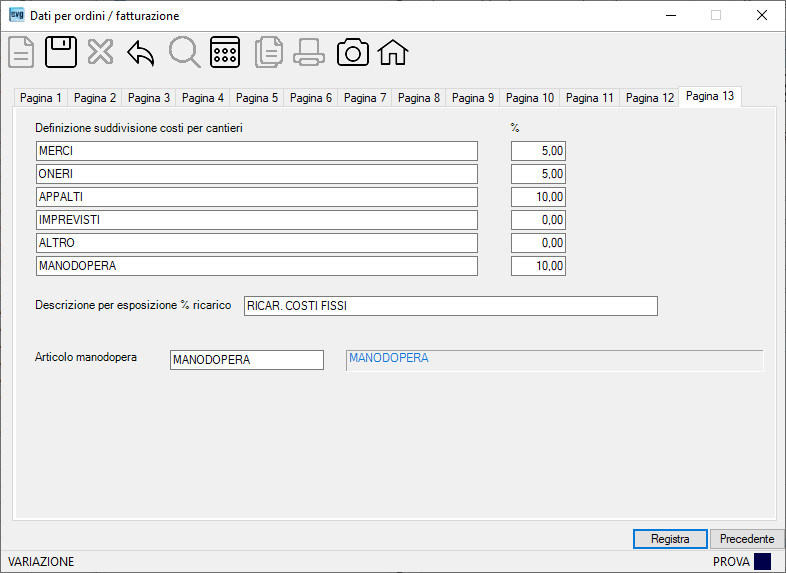Open the calculator keypad icon

[225, 52]
